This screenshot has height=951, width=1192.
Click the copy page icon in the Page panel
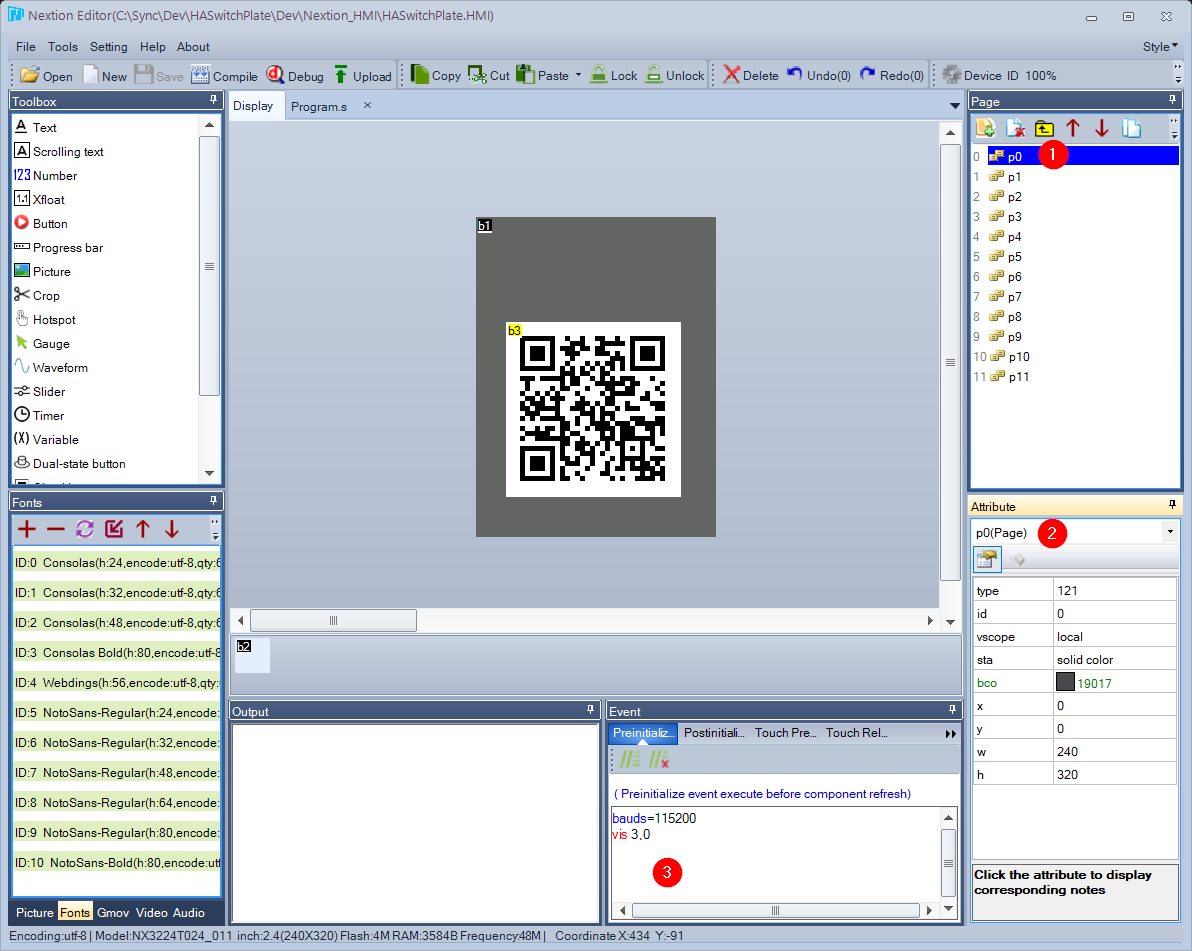click(x=1131, y=128)
